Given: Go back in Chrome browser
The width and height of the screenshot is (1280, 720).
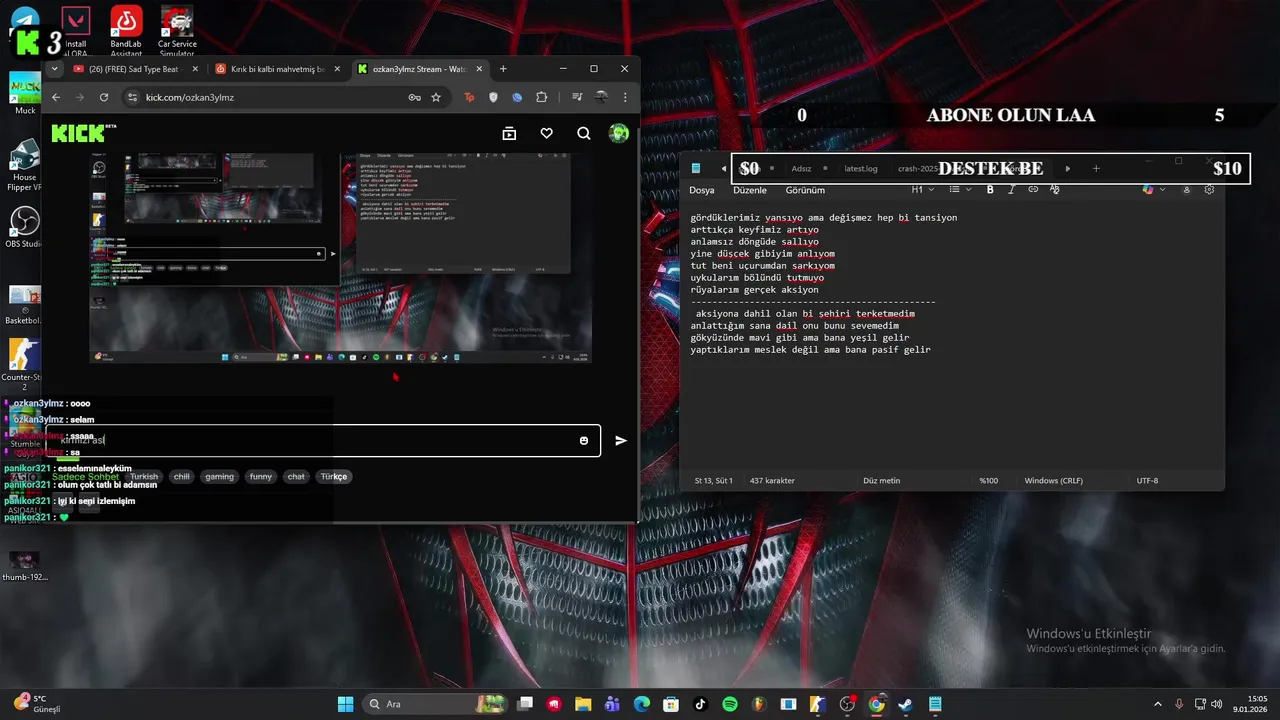Looking at the screenshot, I should click(56, 97).
